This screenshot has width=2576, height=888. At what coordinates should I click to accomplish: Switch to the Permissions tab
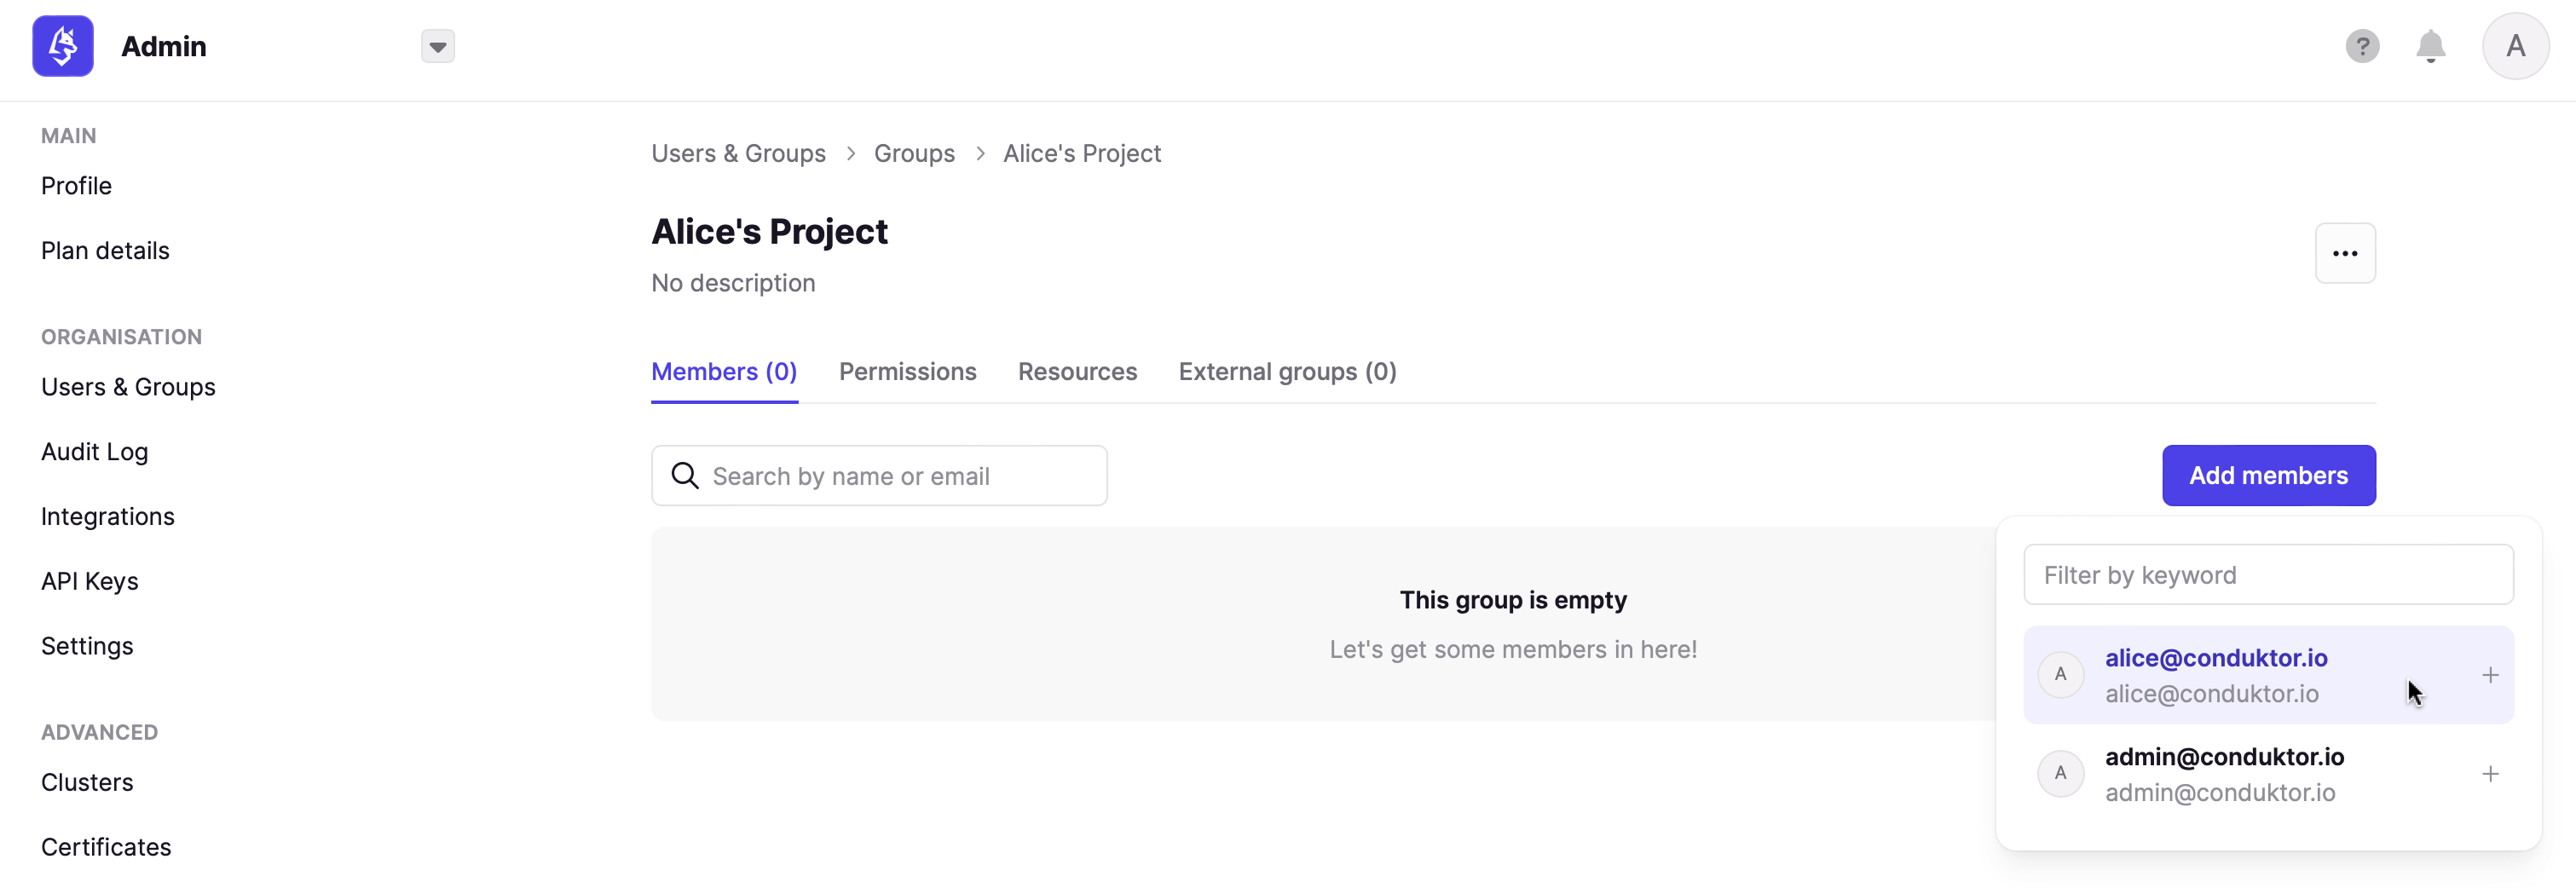pos(907,372)
